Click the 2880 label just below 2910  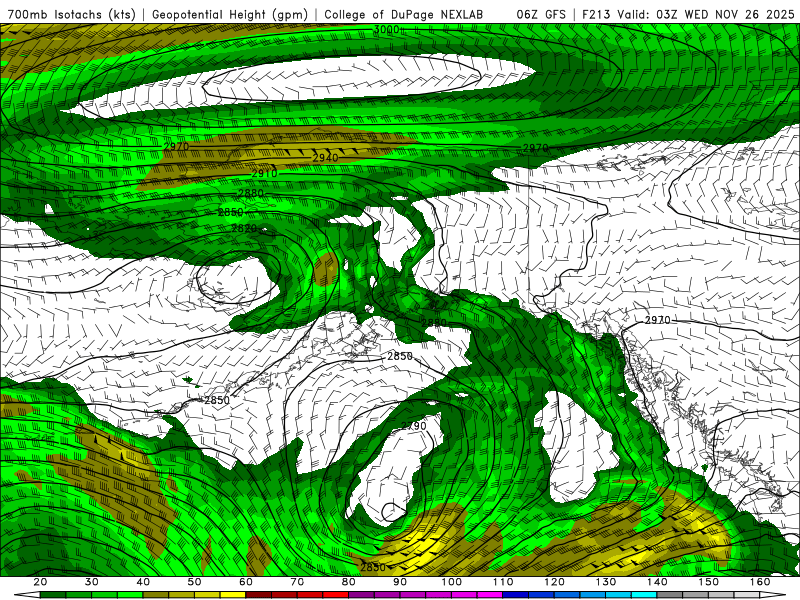click(x=251, y=193)
